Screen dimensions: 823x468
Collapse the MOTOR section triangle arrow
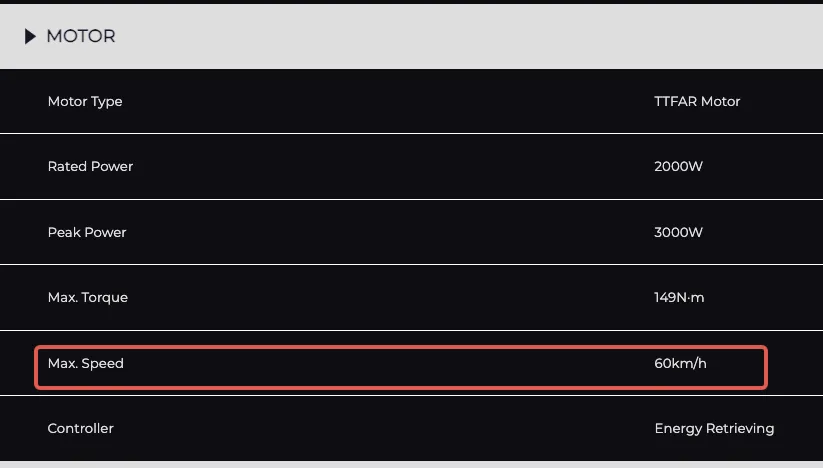click(x=30, y=37)
